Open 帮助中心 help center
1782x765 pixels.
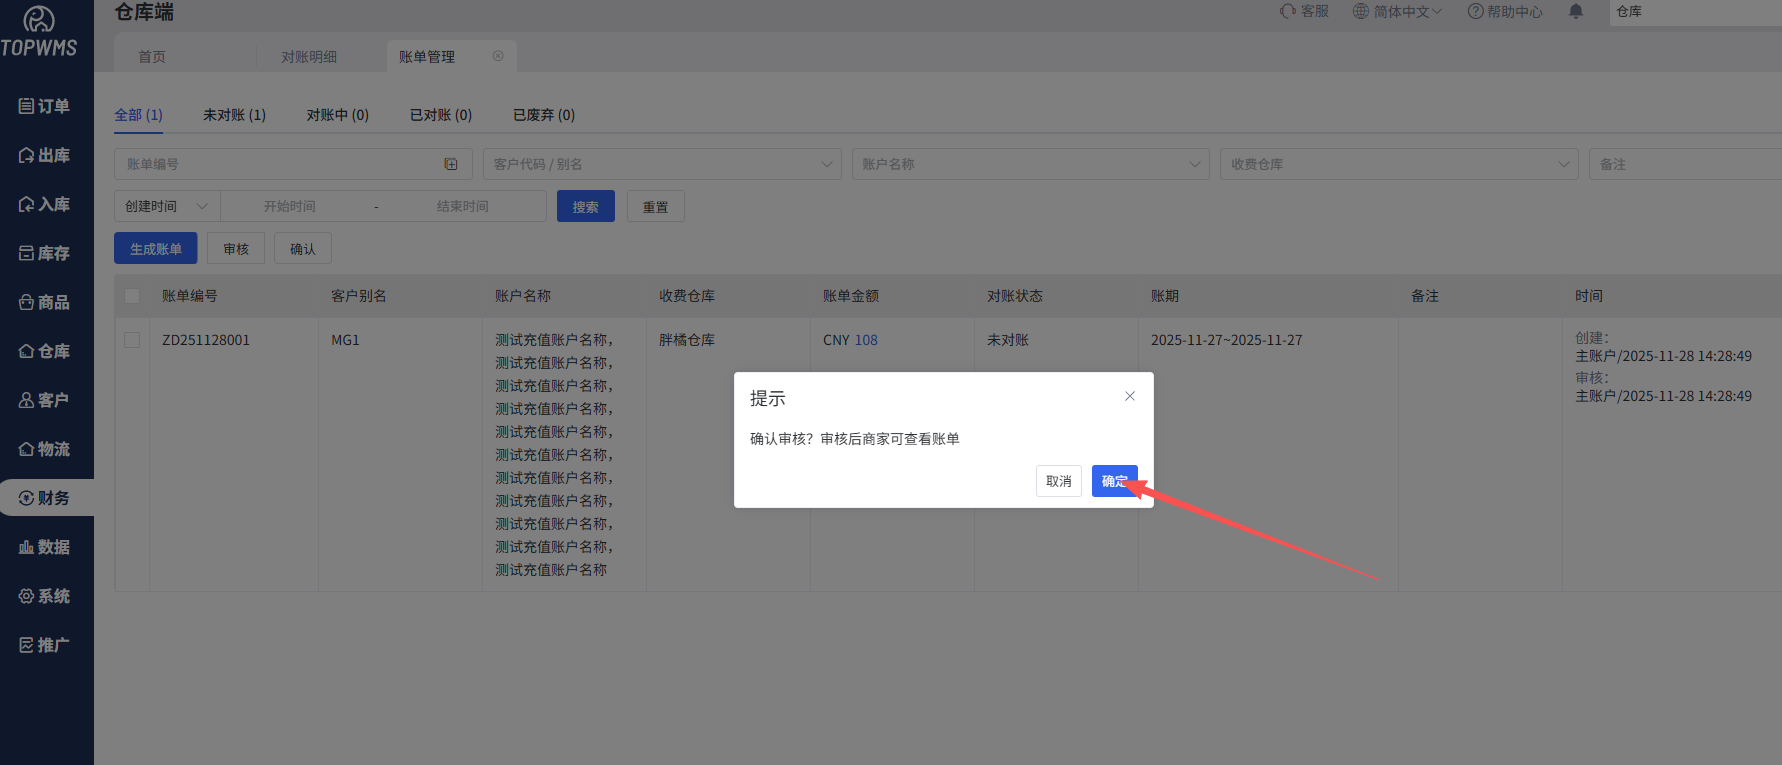1505,12
